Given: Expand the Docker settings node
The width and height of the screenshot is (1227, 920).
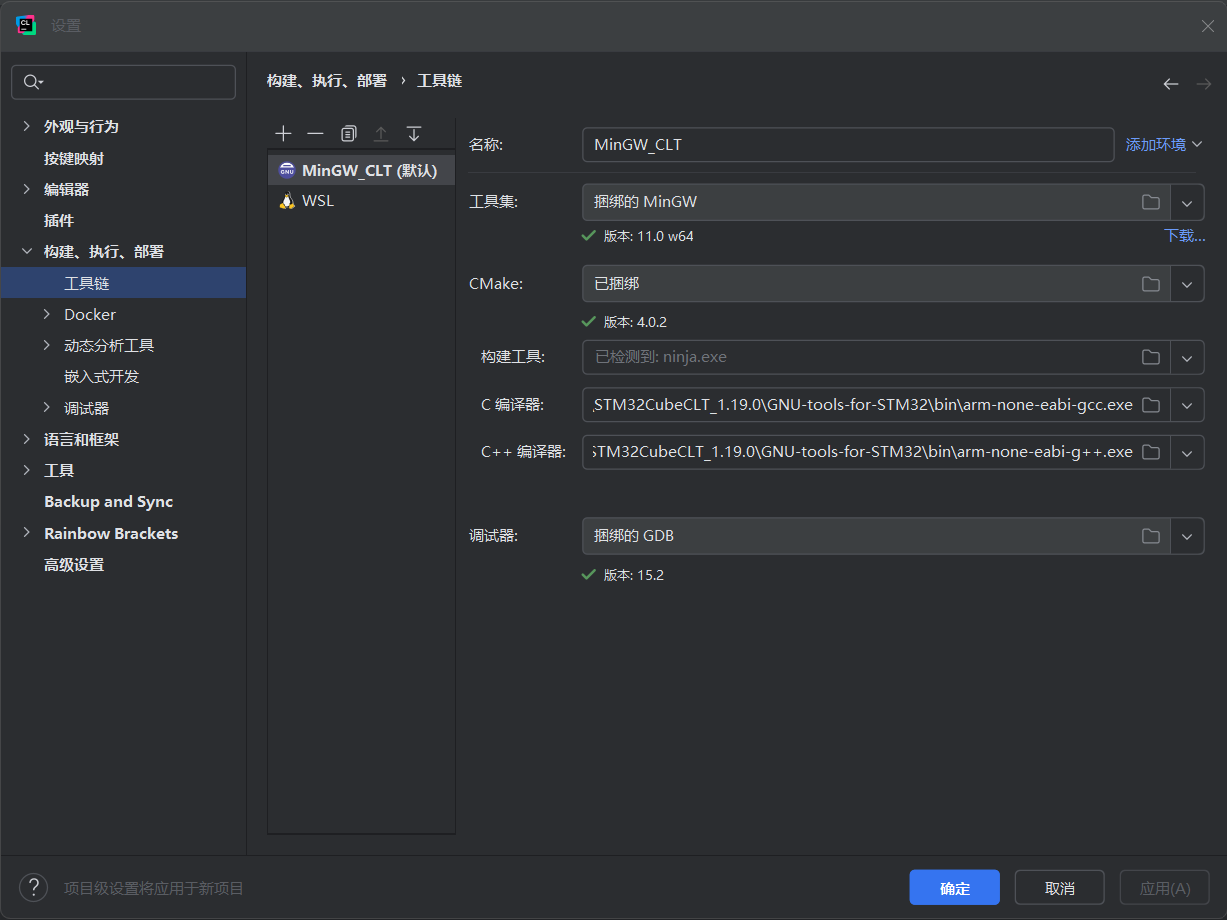Looking at the screenshot, I should click(x=47, y=315).
